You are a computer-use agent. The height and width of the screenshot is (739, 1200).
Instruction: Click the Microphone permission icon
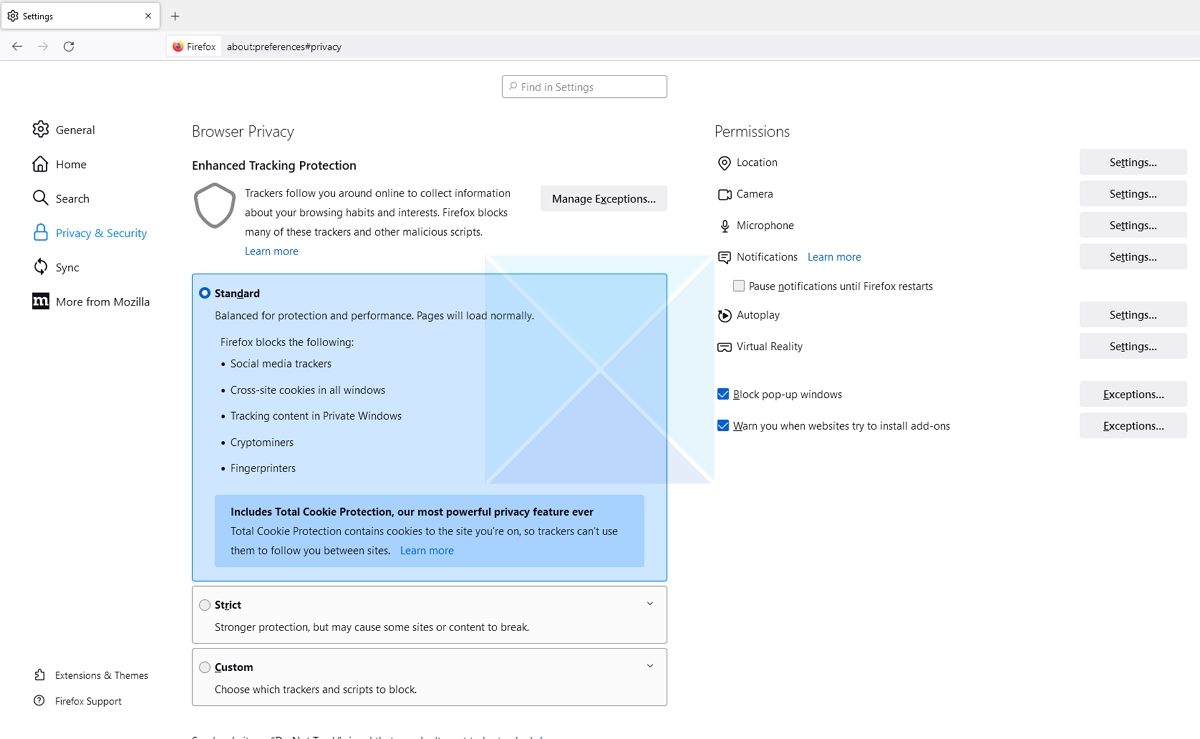[725, 226]
